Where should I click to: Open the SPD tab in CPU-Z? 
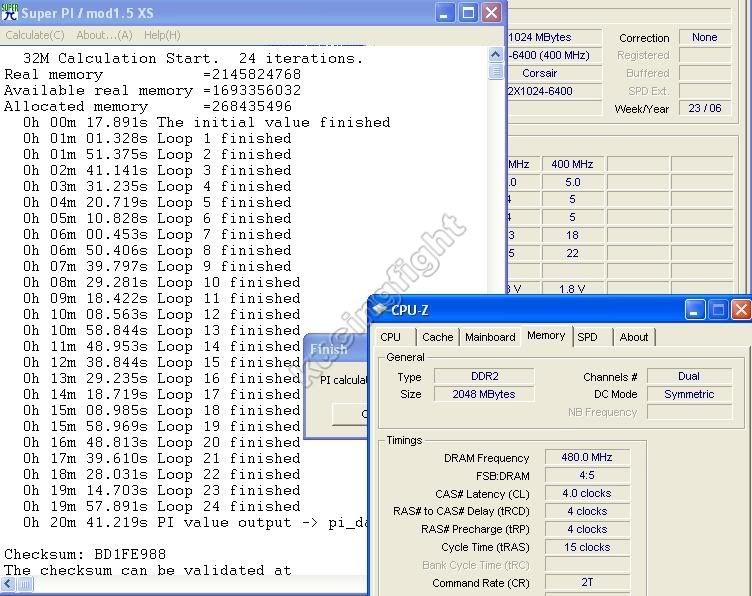coord(588,337)
